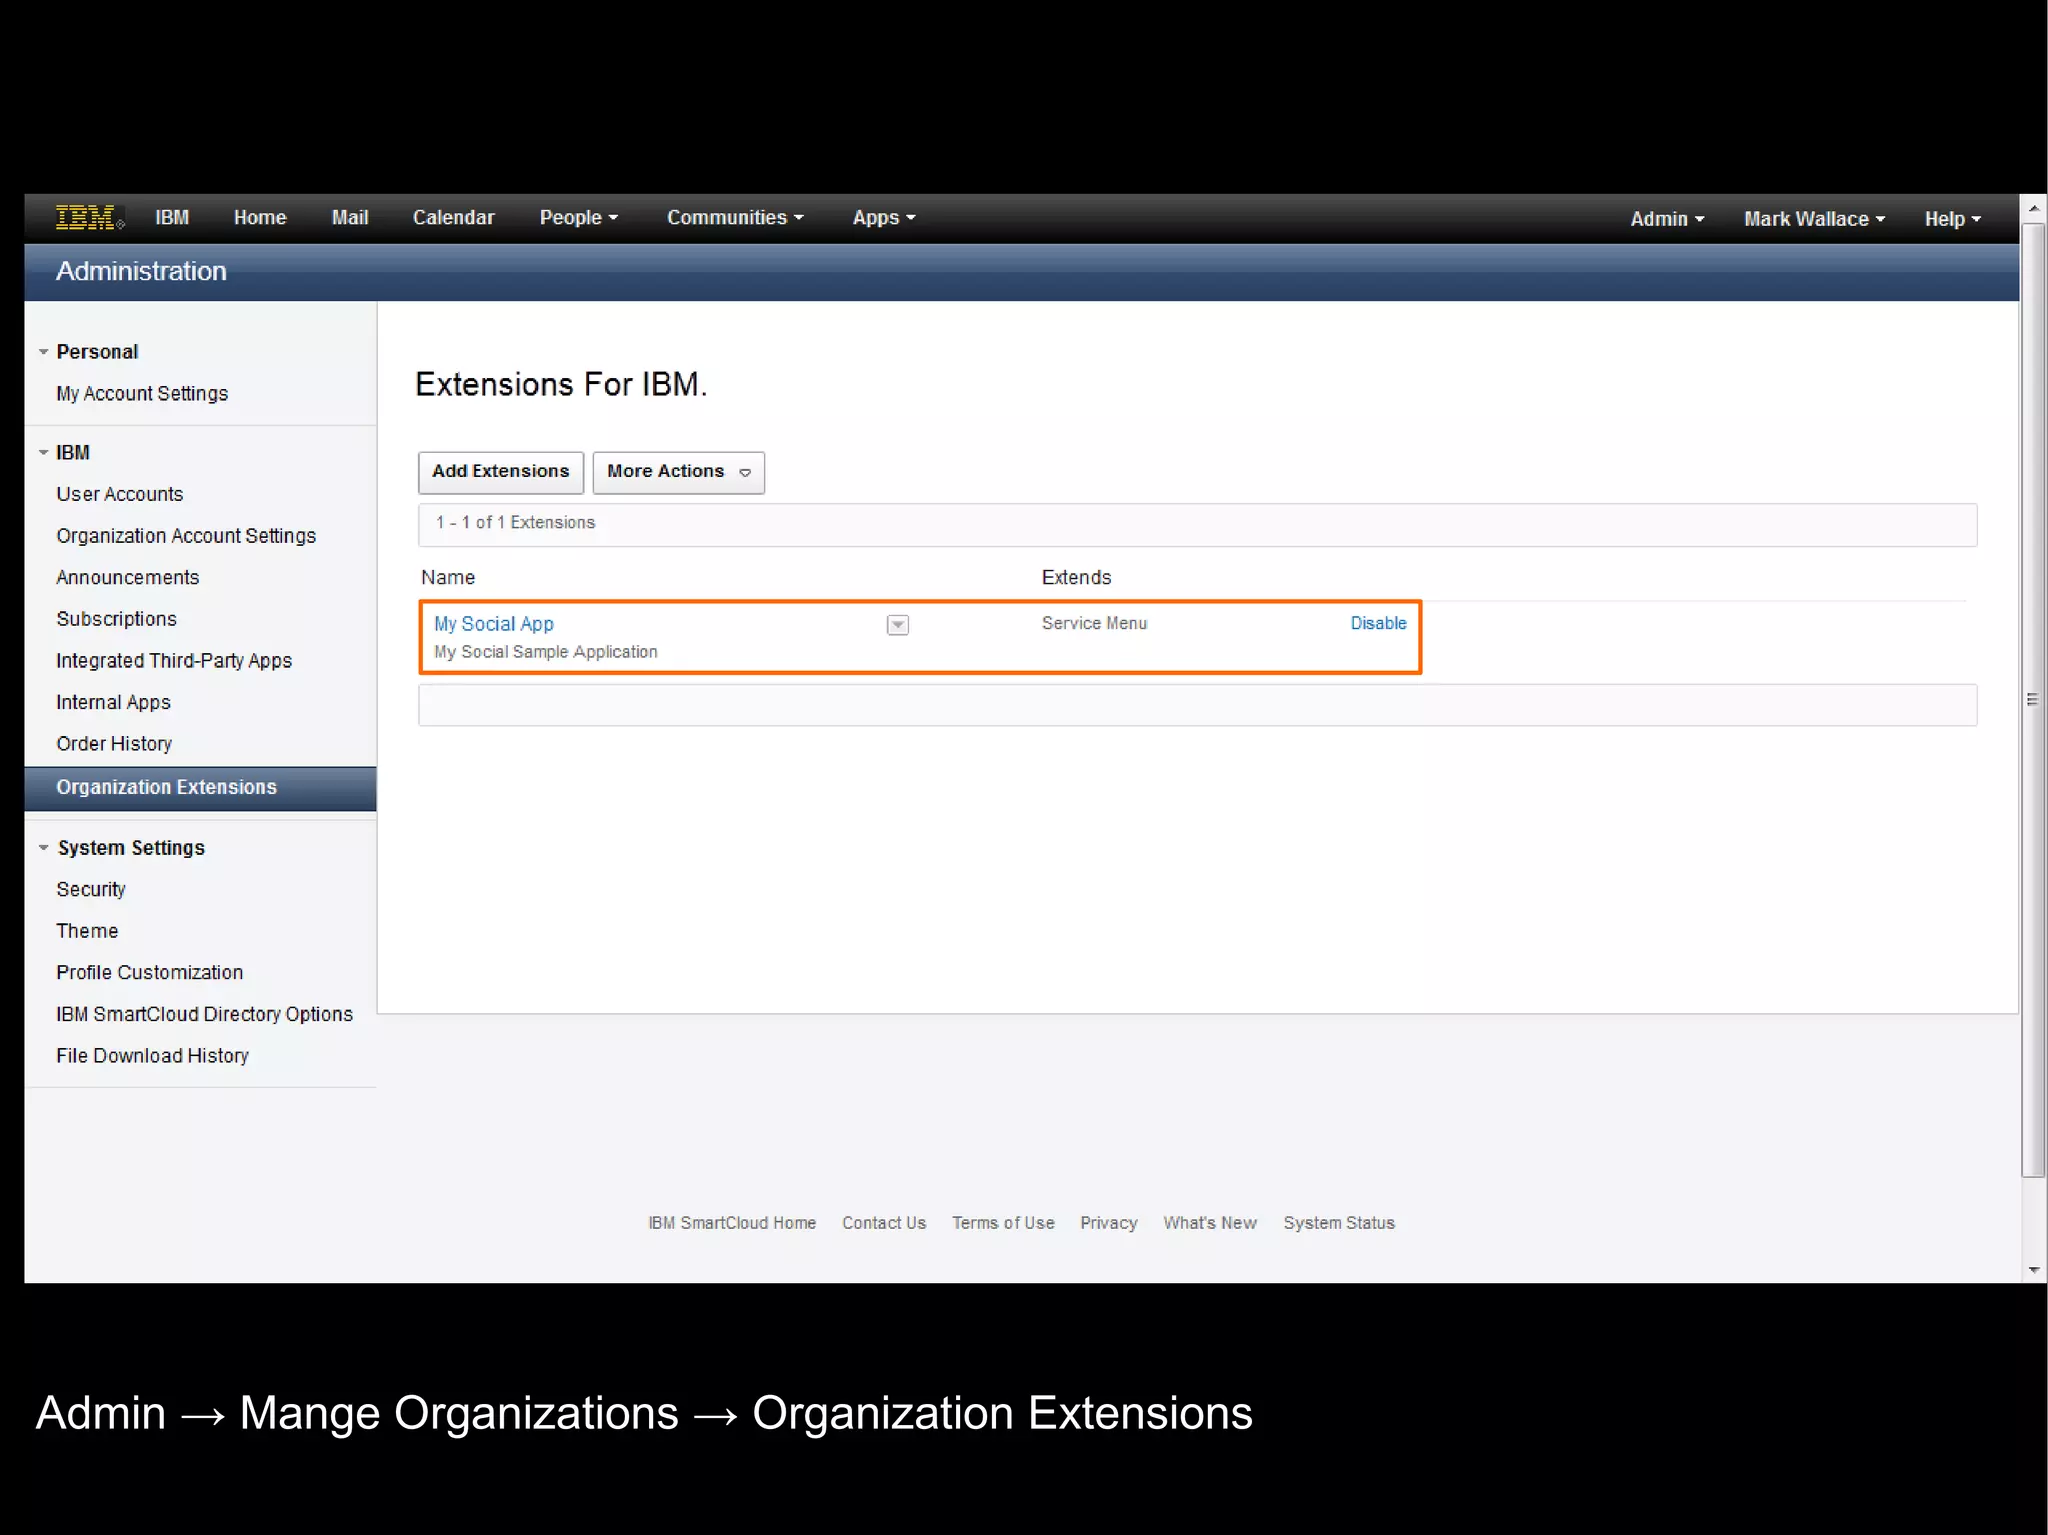The image size is (2048, 1535).
Task: Go to Announcements
Action: (128, 578)
